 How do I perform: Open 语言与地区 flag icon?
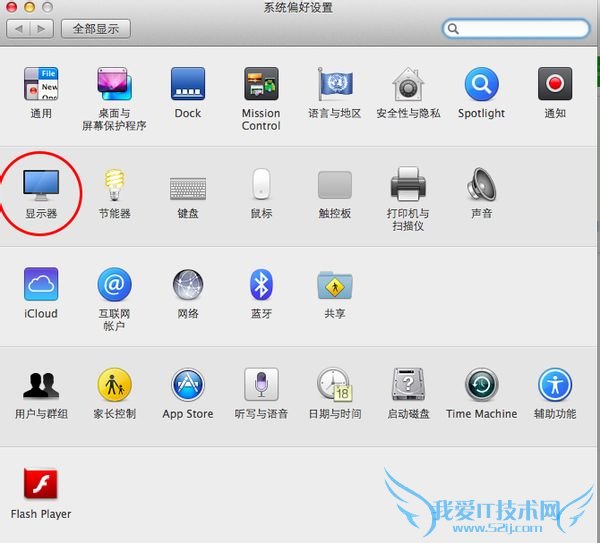pos(335,84)
